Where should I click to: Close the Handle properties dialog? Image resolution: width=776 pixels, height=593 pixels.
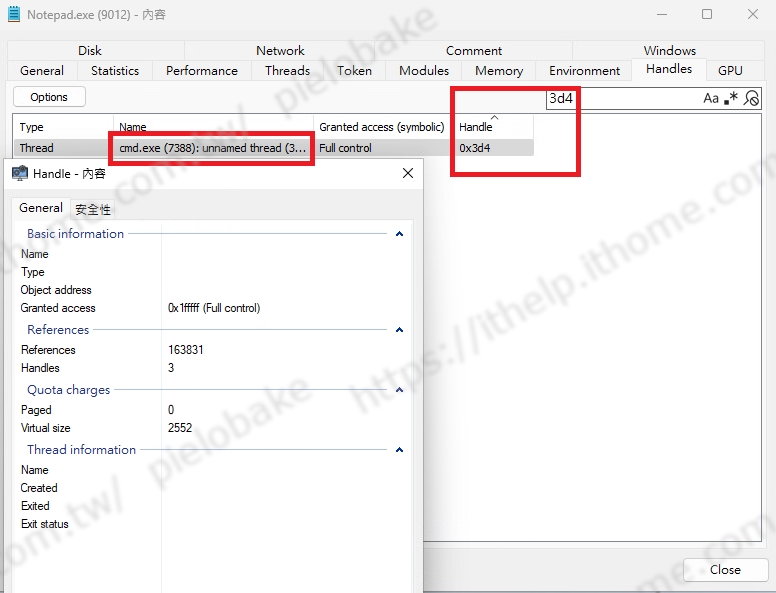408,173
